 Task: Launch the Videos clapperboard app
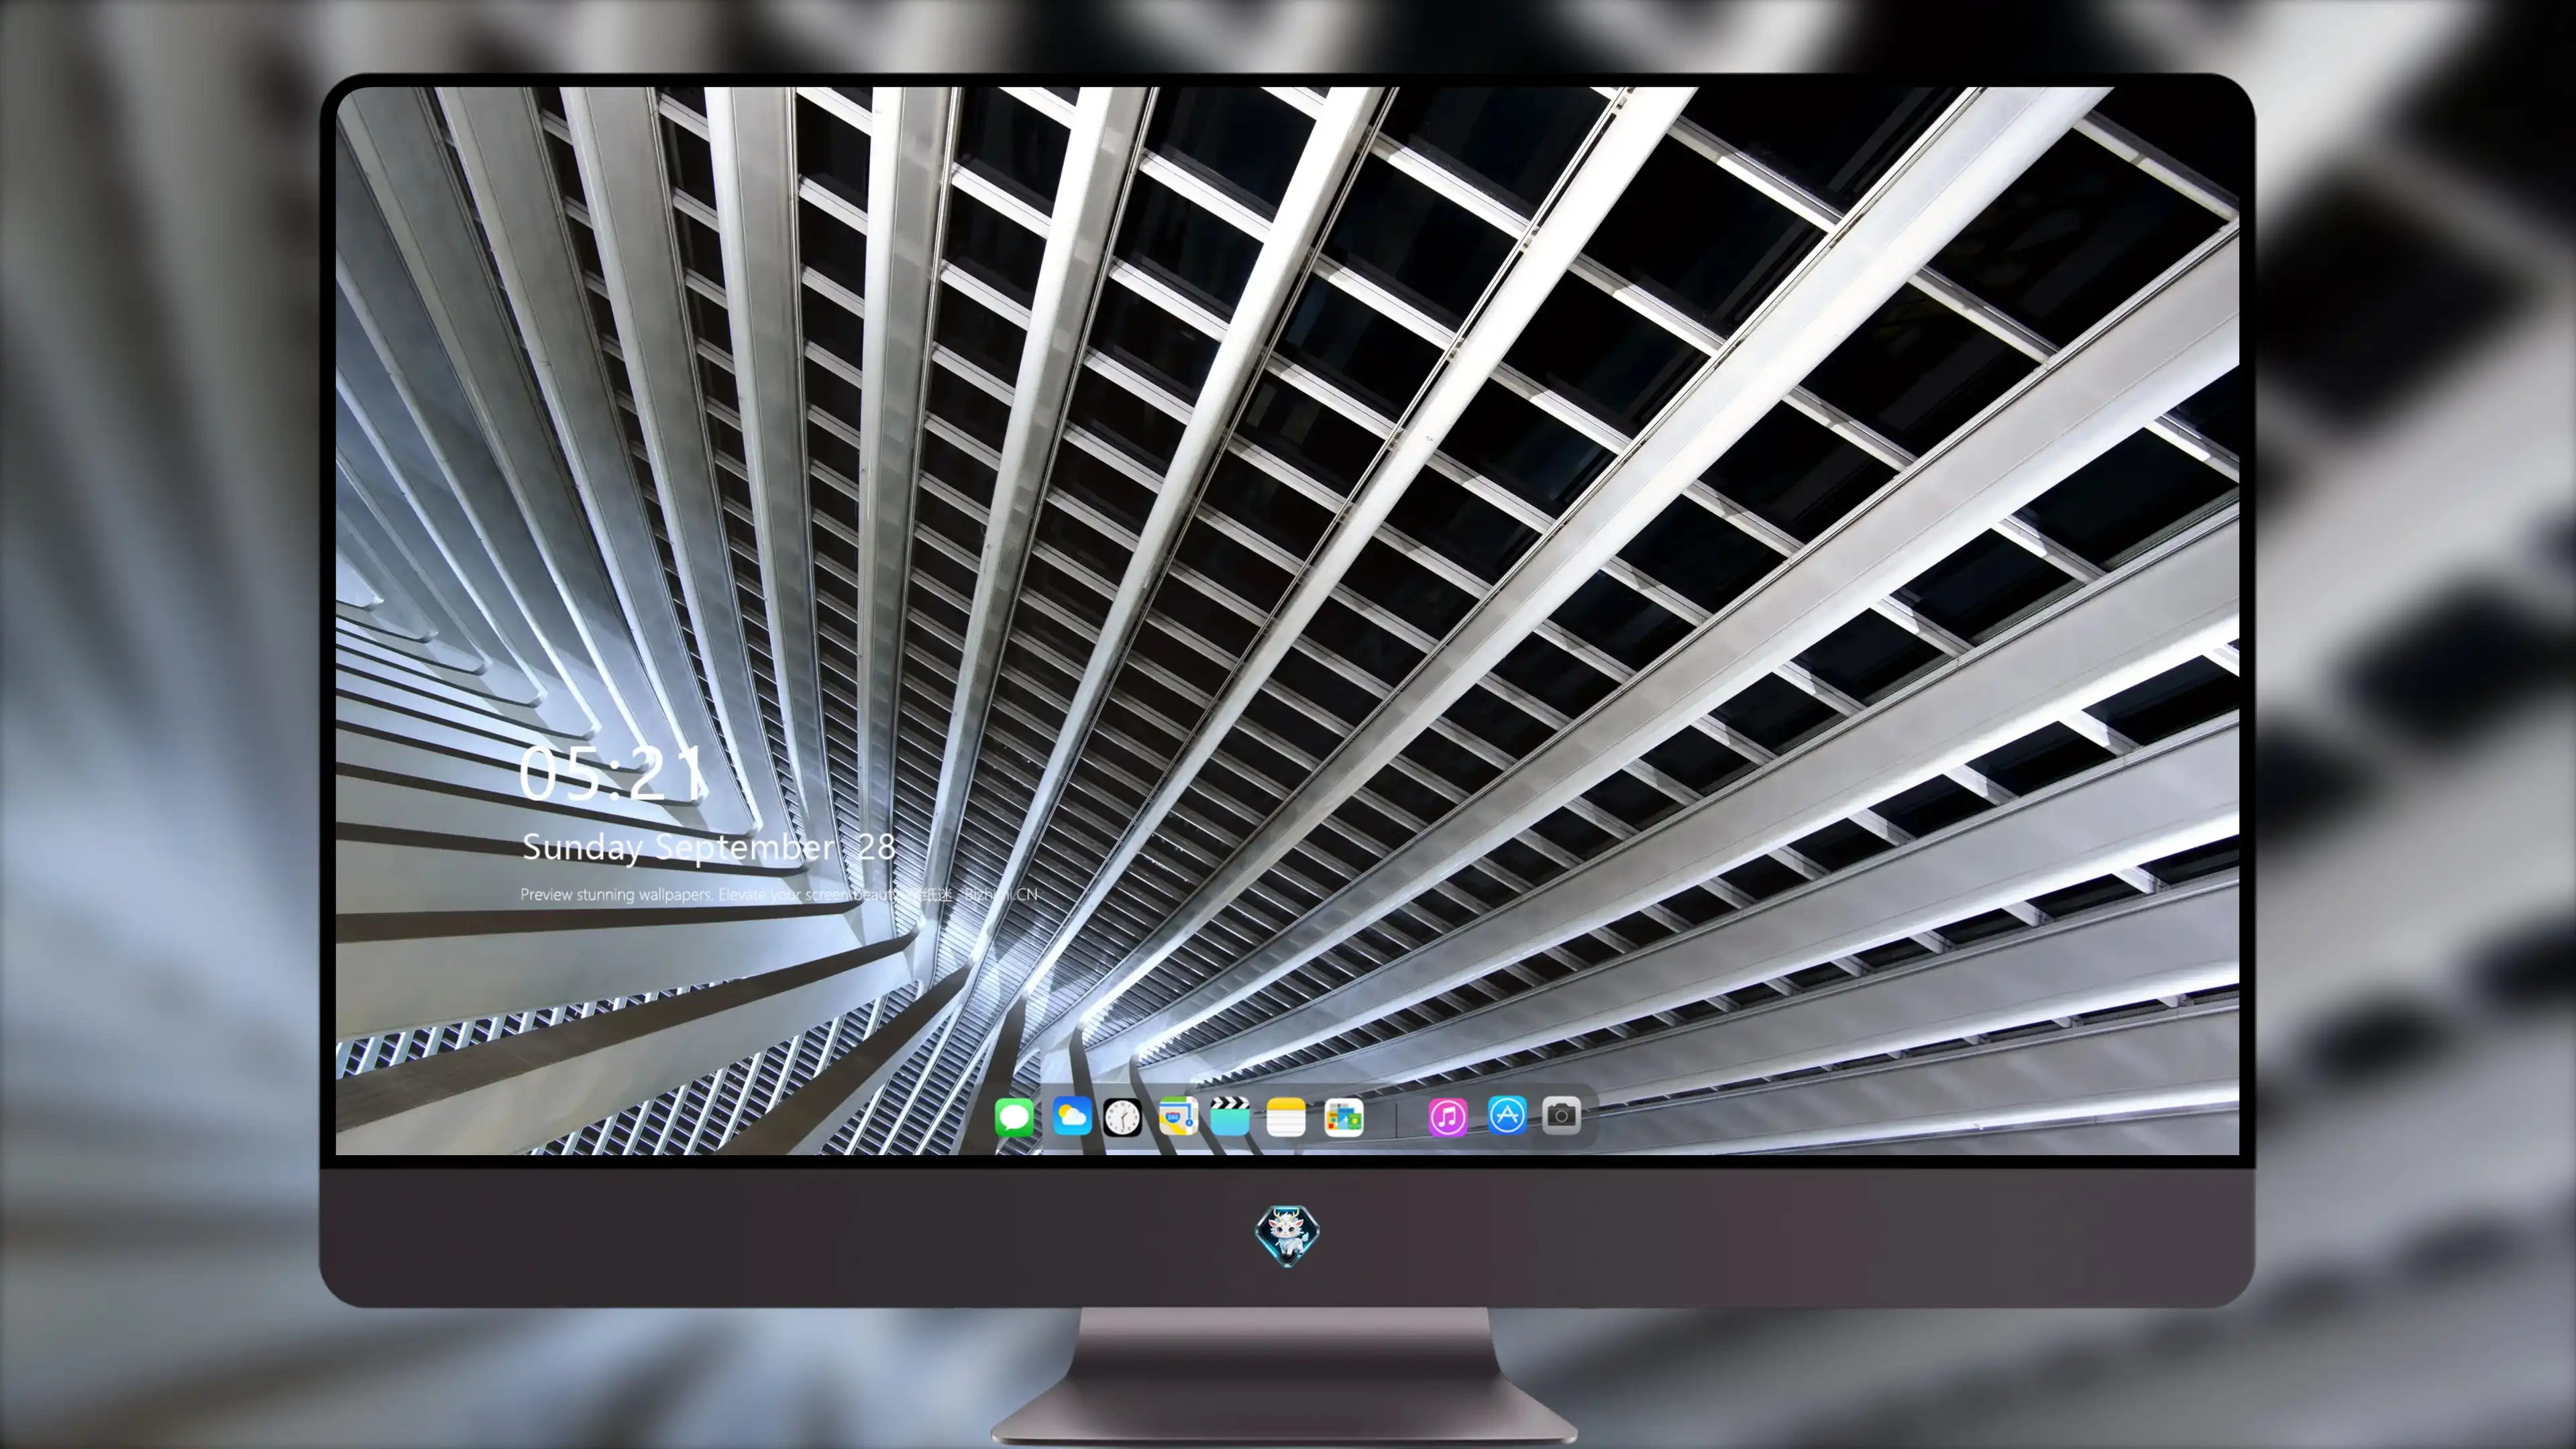click(1230, 1116)
